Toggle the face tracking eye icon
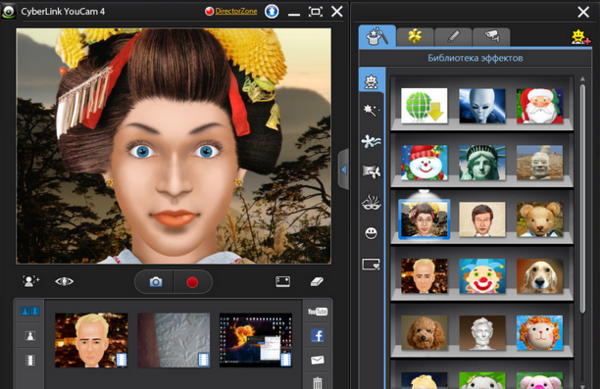This screenshot has width=600, height=389. click(64, 282)
